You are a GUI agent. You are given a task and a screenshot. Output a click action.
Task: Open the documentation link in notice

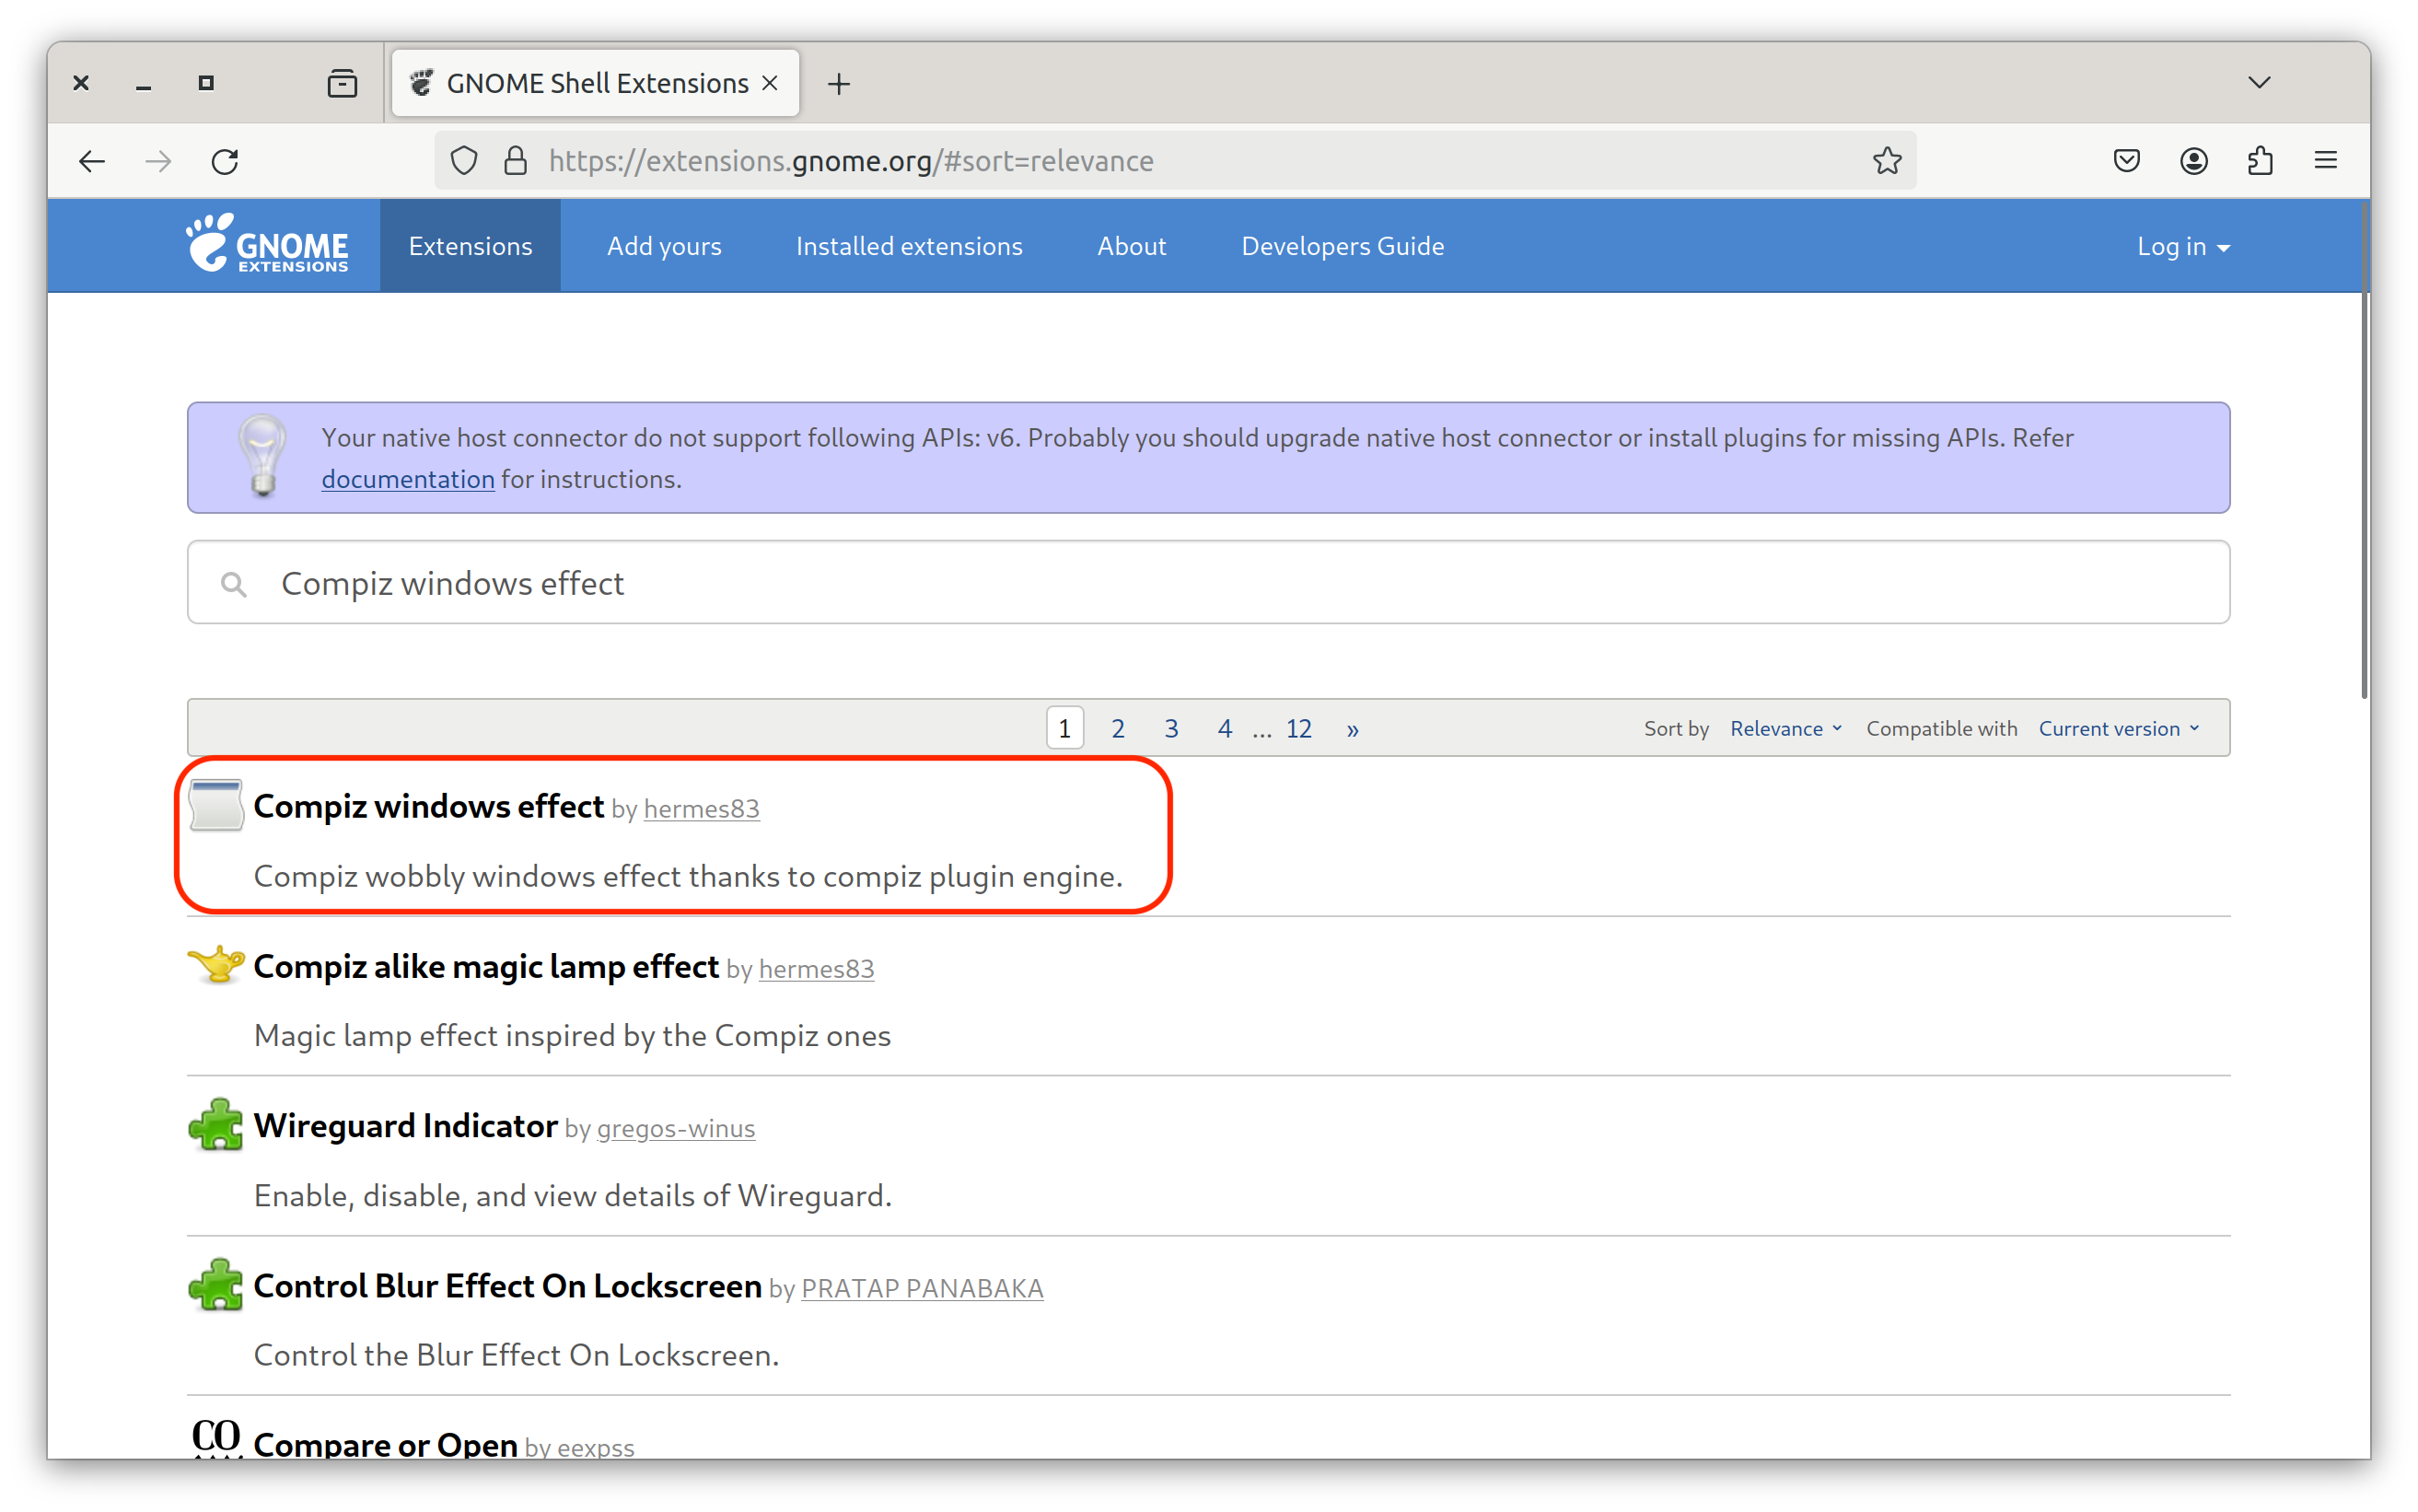tap(408, 479)
